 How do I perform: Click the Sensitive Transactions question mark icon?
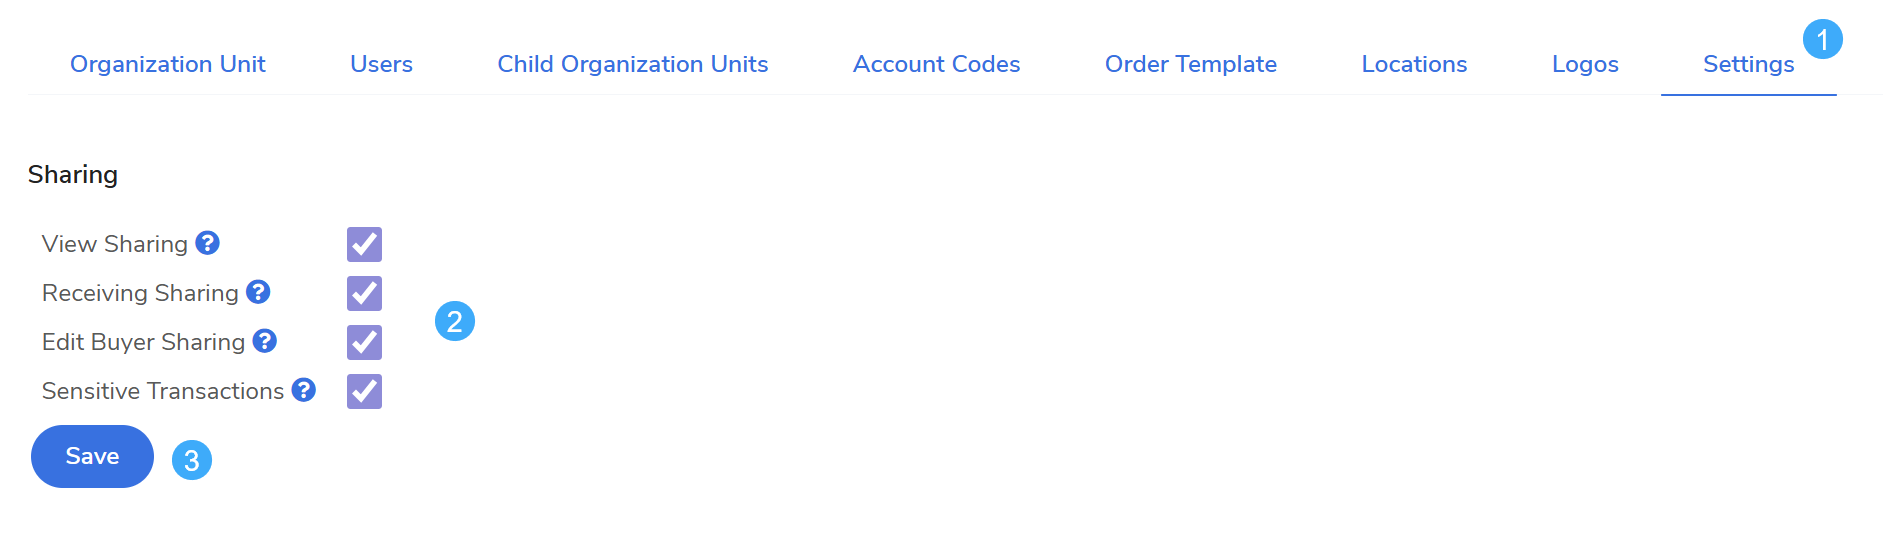[304, 390]
